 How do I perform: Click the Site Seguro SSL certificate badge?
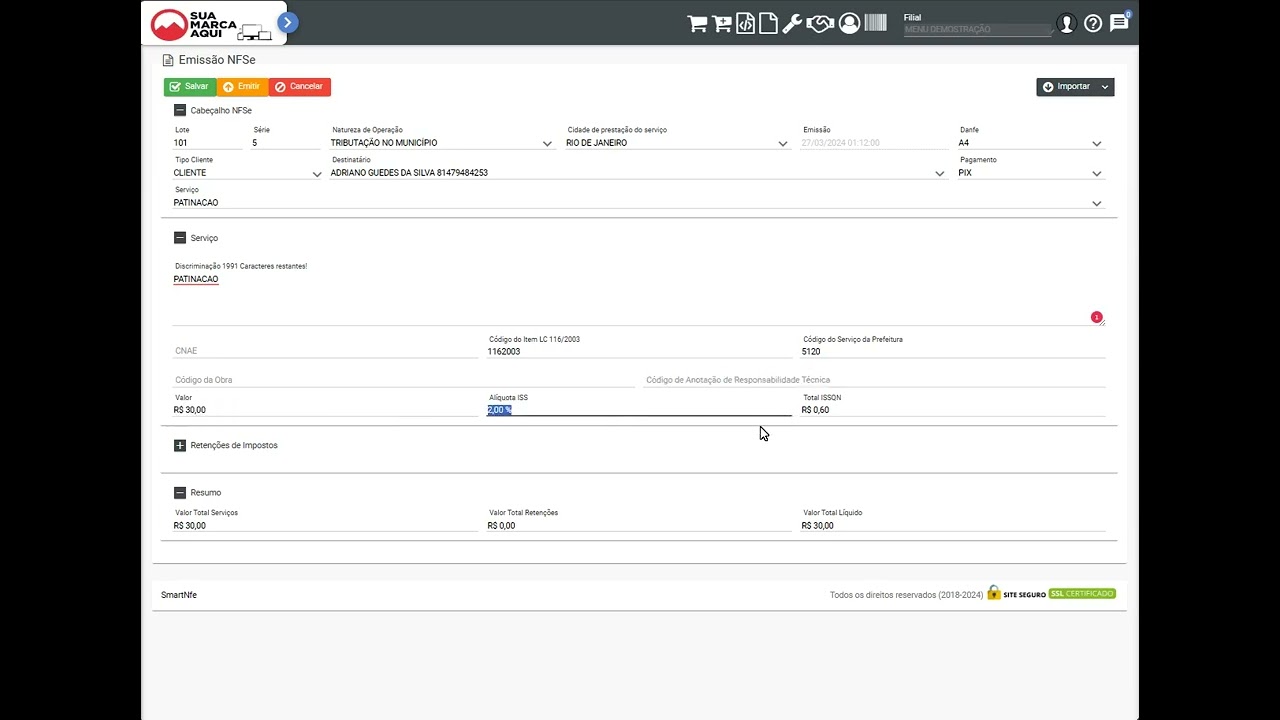tap(1051, 593)
